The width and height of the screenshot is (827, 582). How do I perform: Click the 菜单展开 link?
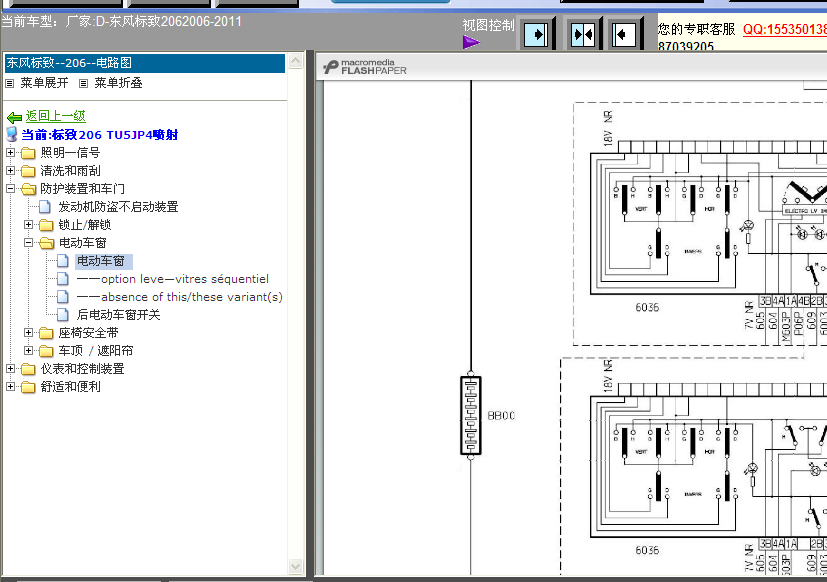point(44,83)
